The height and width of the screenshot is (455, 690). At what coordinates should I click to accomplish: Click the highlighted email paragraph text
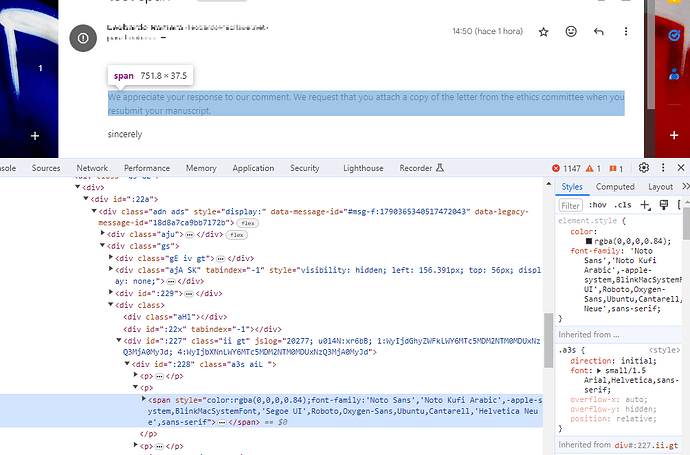pyautogui.click(x=366, y=104)
